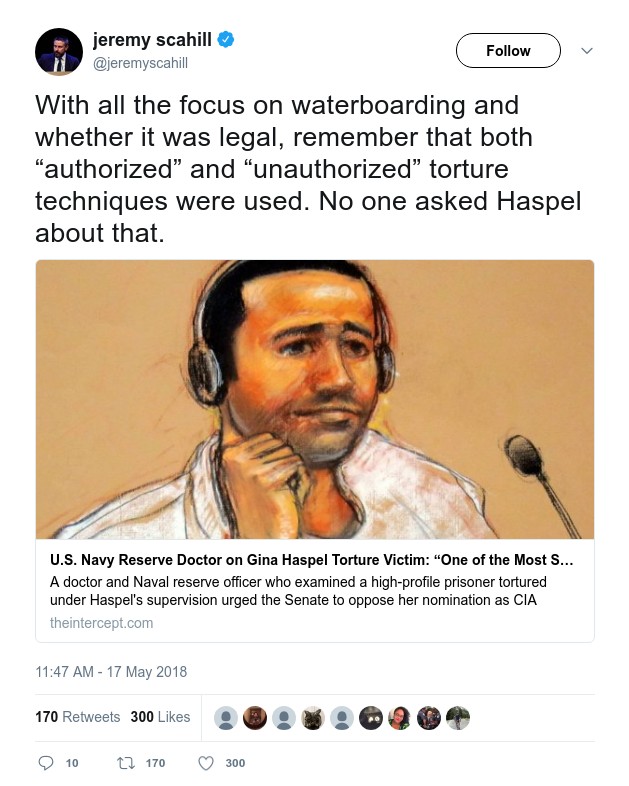Image resolution: width=629 pixels, height=786 pixels.
Task: Click the article description text in card
Action: tap(298, 591)
